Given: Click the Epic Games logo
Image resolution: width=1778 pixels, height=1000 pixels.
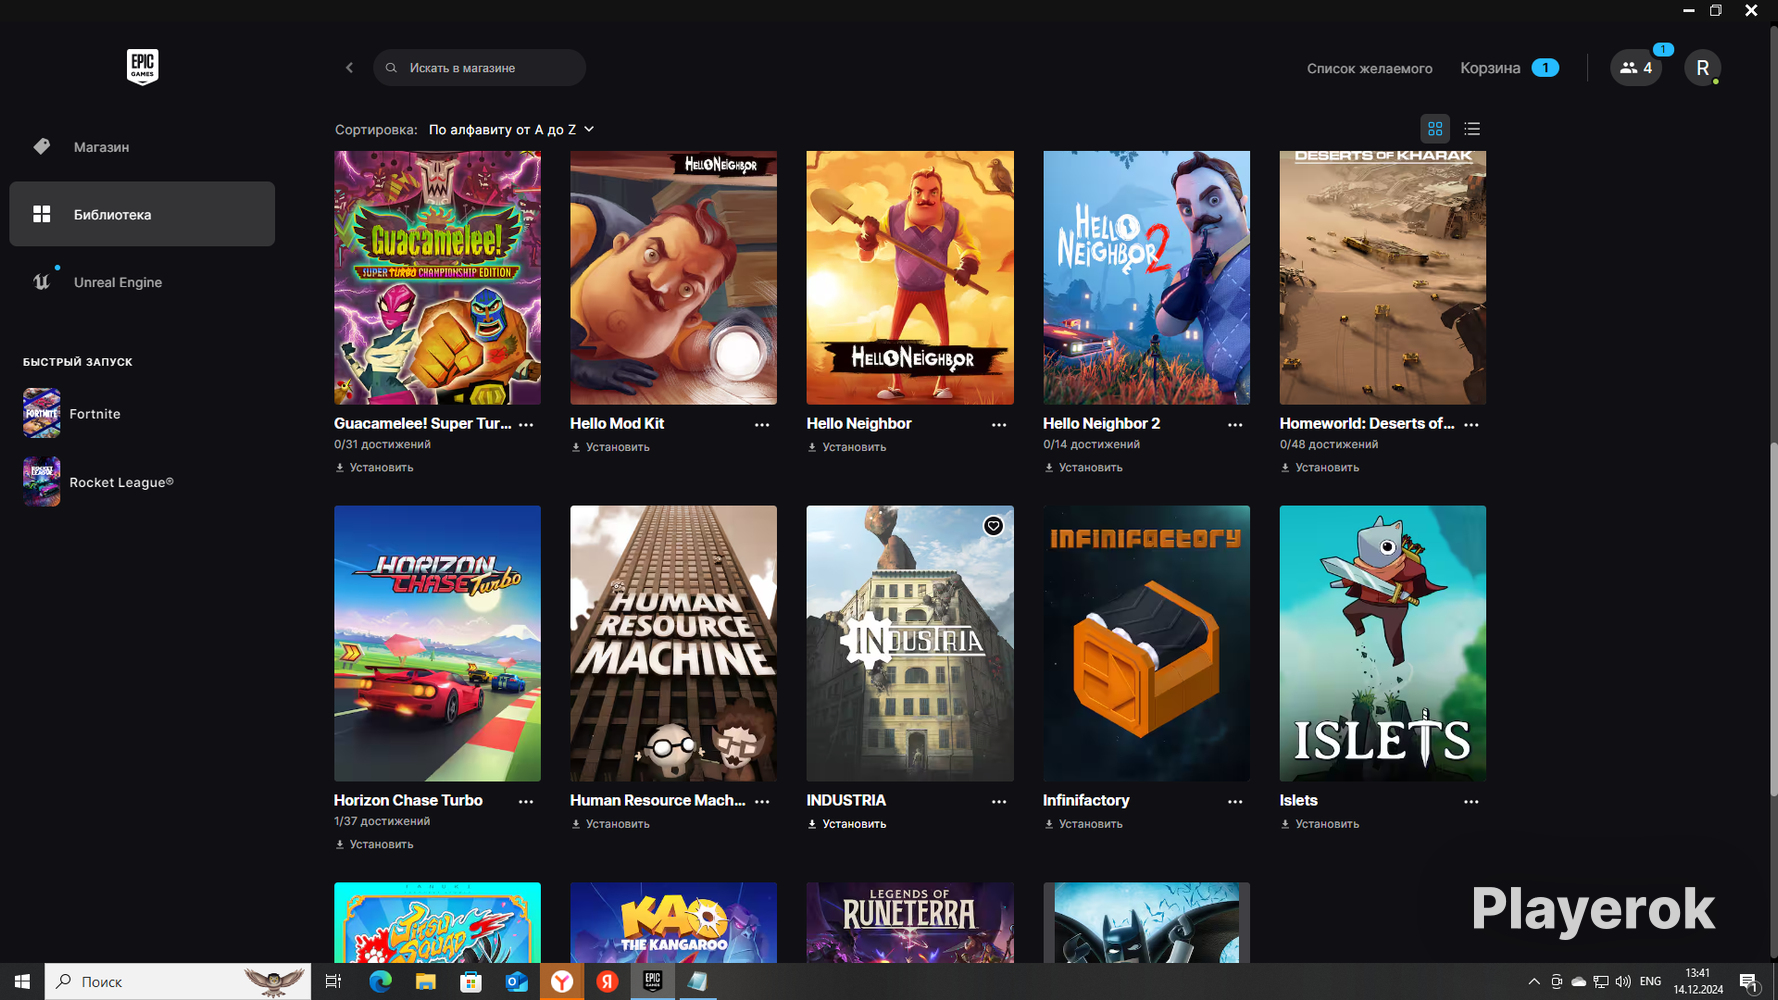Looking at the screenshot, I should (x=142, y=67).
